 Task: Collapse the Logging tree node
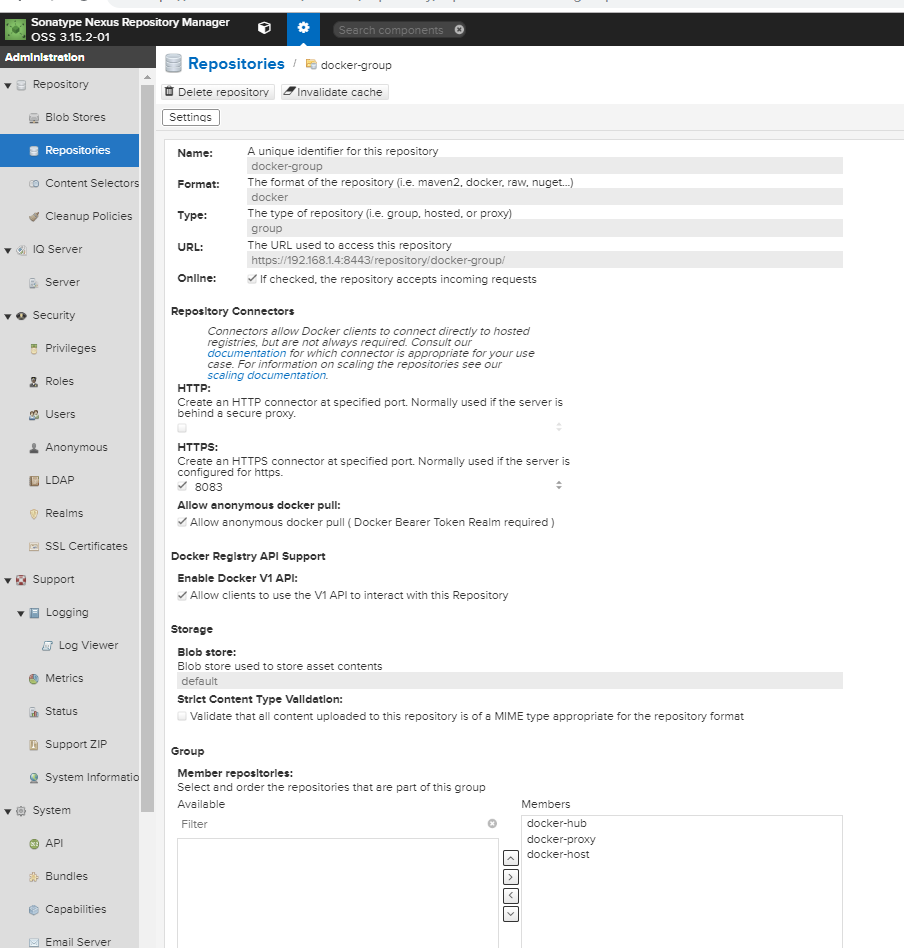[21, 613]
